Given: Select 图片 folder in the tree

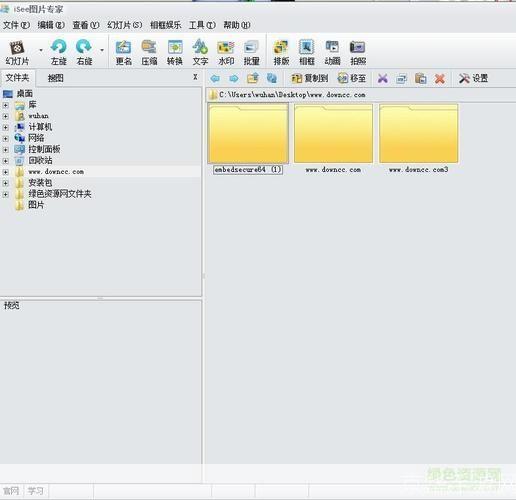Looking at the screenshot, I should [x=36, y=205].
